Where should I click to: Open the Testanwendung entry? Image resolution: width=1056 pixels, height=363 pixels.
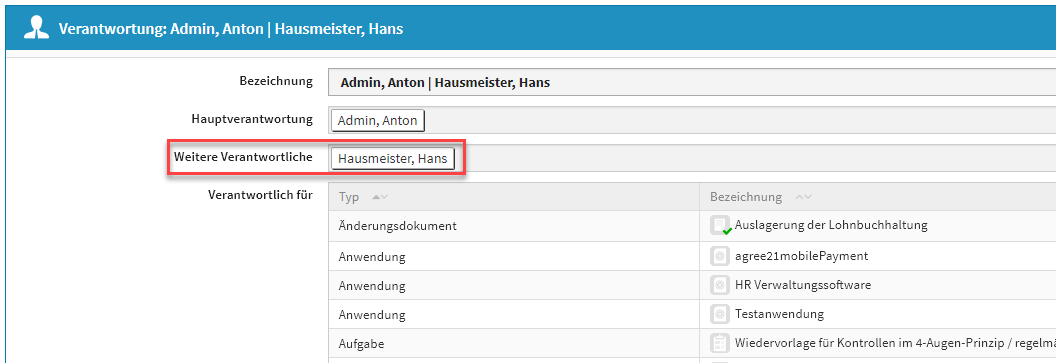[x=779, y=315]
